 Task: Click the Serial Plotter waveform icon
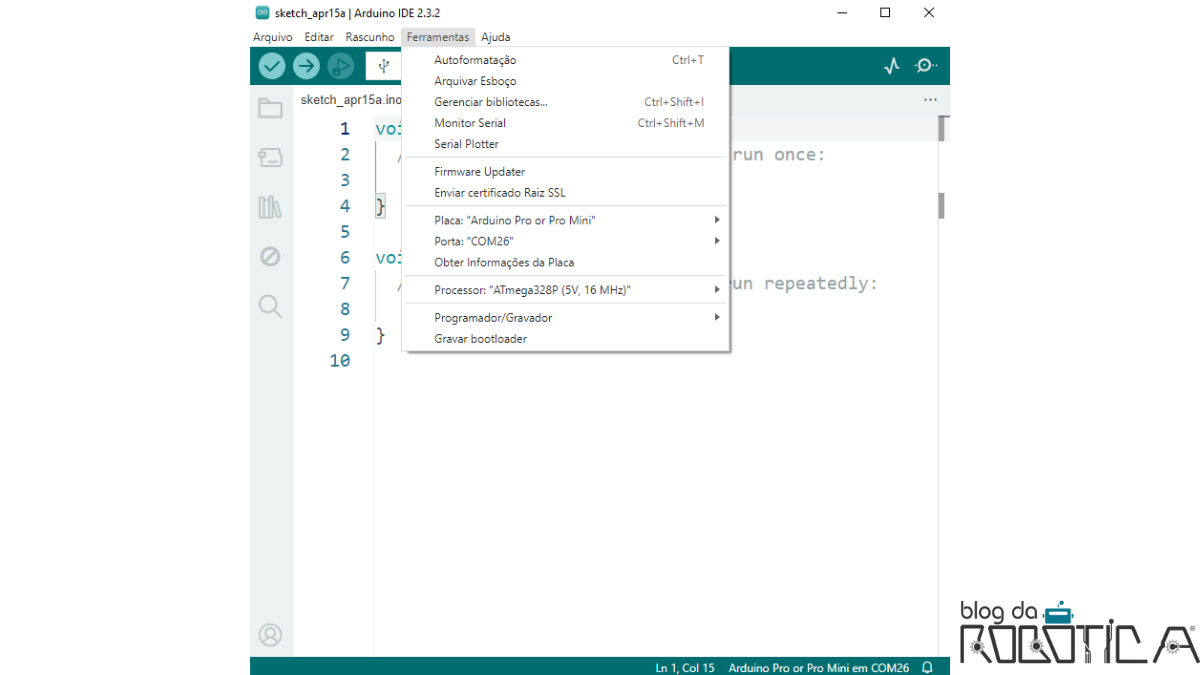click(891, 65)
